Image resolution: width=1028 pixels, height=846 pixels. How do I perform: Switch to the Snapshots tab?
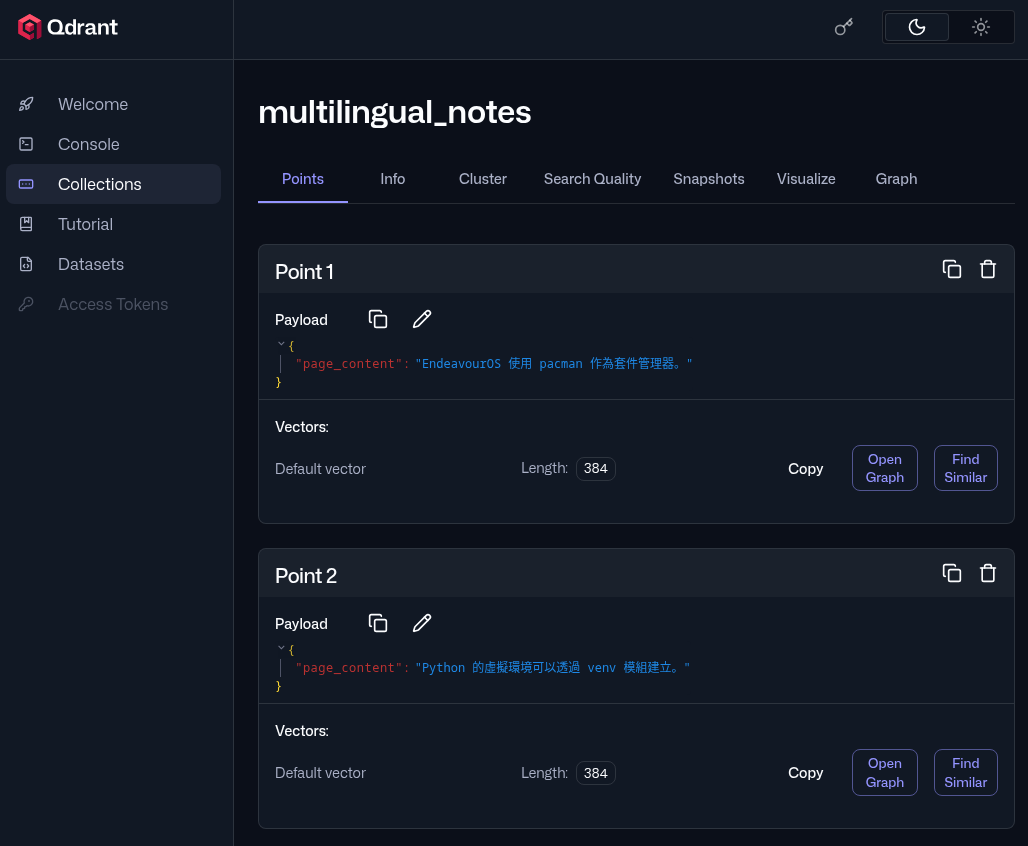pyautogui.click(x=708, y=179)
